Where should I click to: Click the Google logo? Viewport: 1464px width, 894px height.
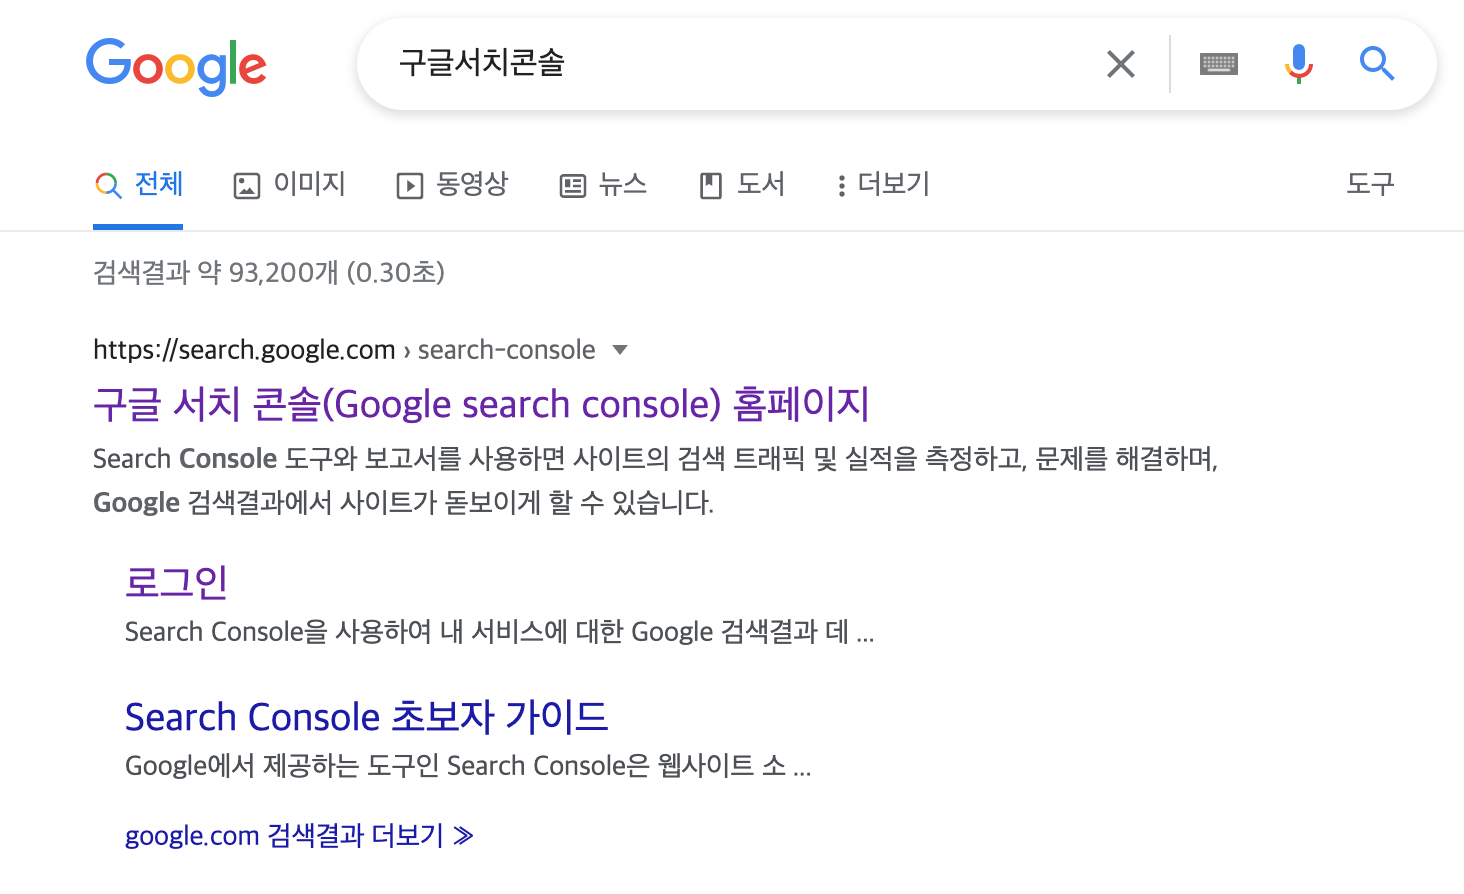point(176,66)
